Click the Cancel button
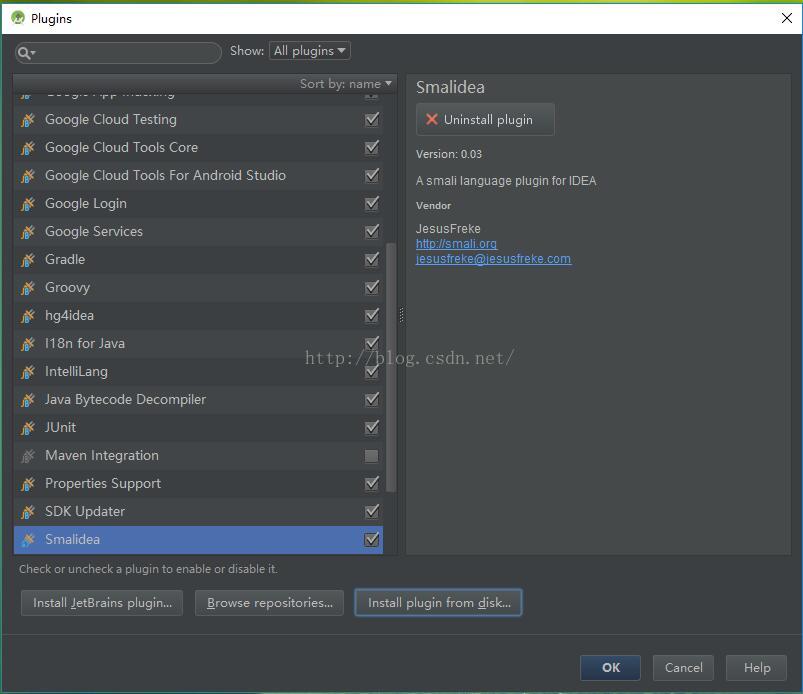This screenshot has height=694, width=803. coord(683,668)
